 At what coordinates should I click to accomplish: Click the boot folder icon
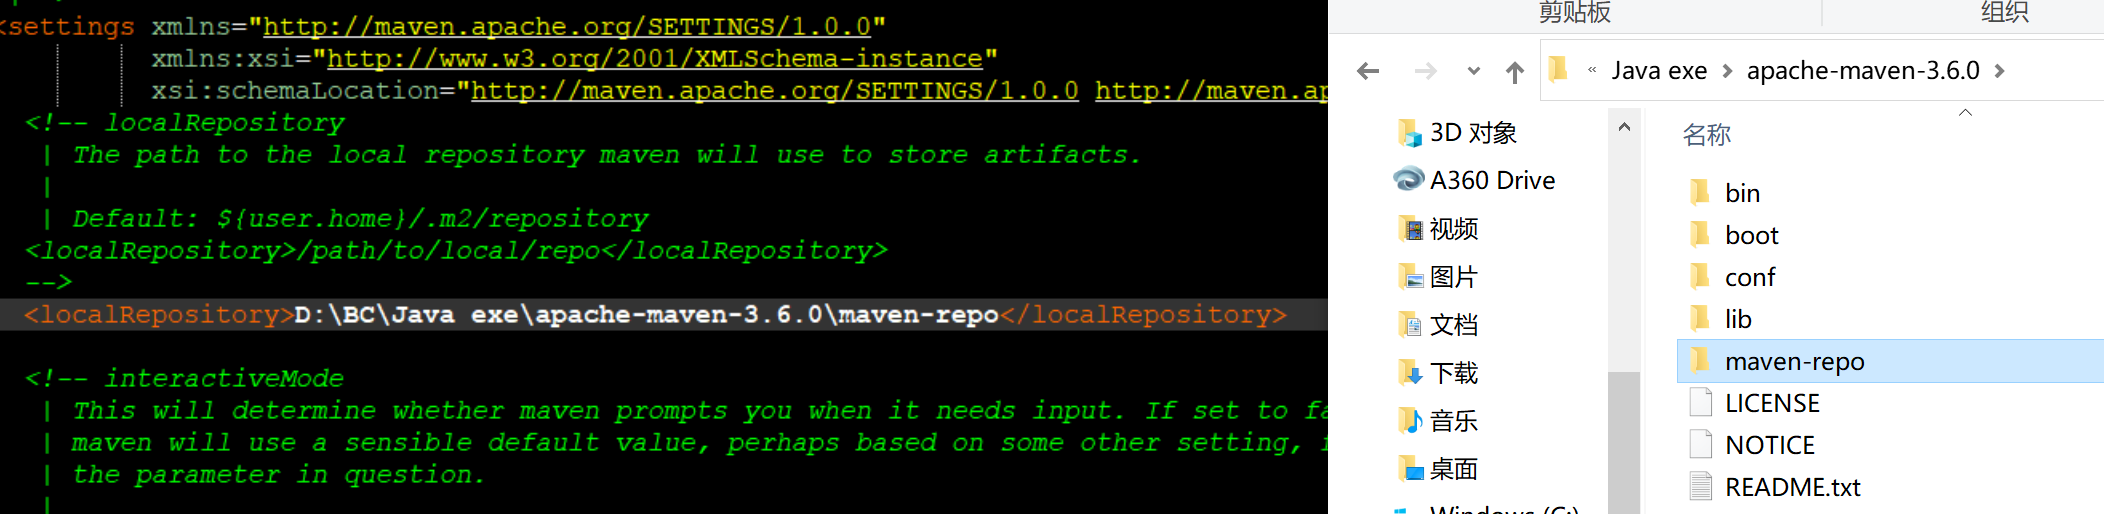(x=1699, y=234)
